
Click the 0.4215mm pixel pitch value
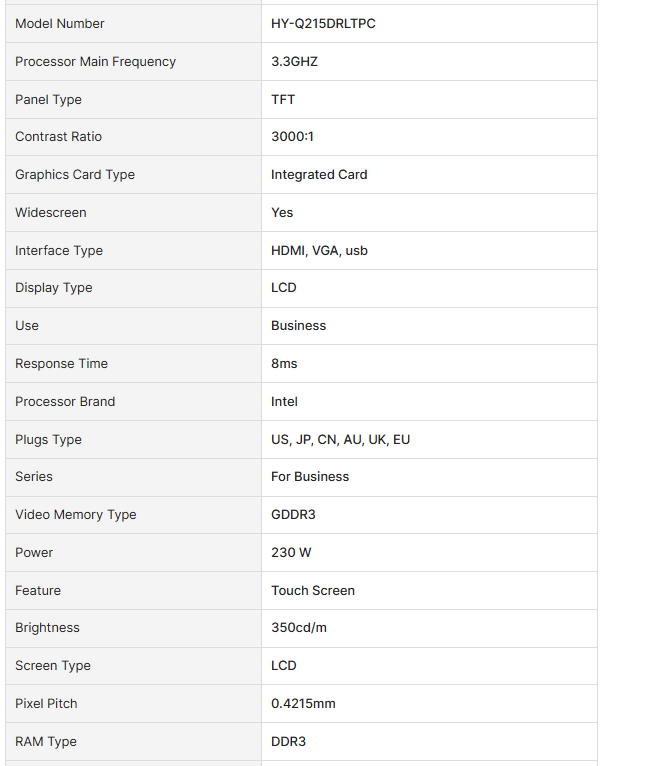(303, 703)
